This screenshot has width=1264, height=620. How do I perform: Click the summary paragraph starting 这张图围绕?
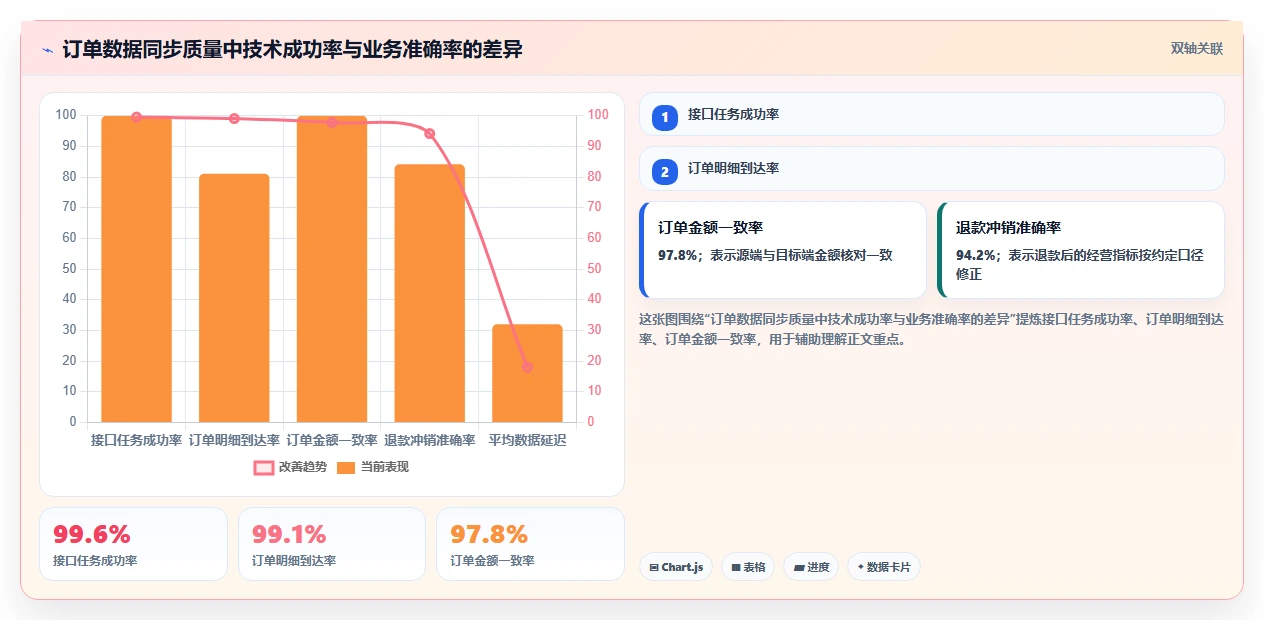(931, 329)
